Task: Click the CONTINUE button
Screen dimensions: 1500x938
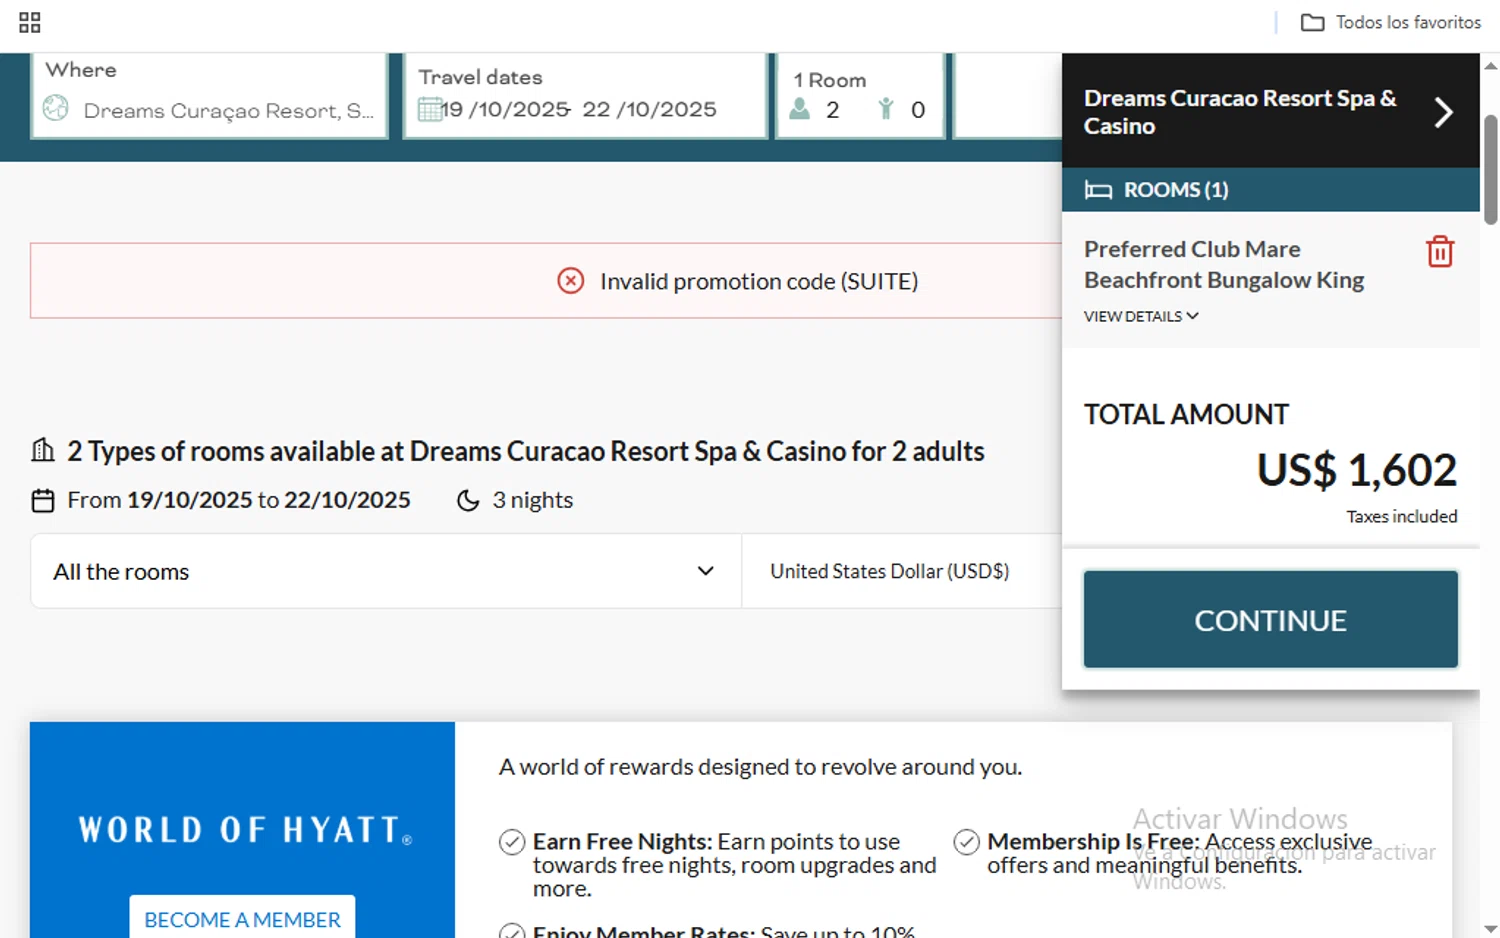Action: (1271, 620)
